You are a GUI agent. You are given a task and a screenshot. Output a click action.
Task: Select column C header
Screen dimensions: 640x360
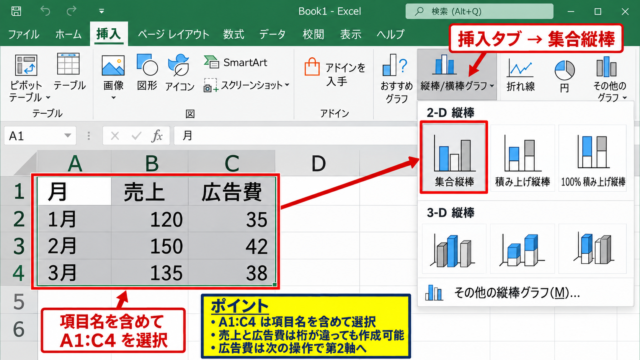click(232, 163)
